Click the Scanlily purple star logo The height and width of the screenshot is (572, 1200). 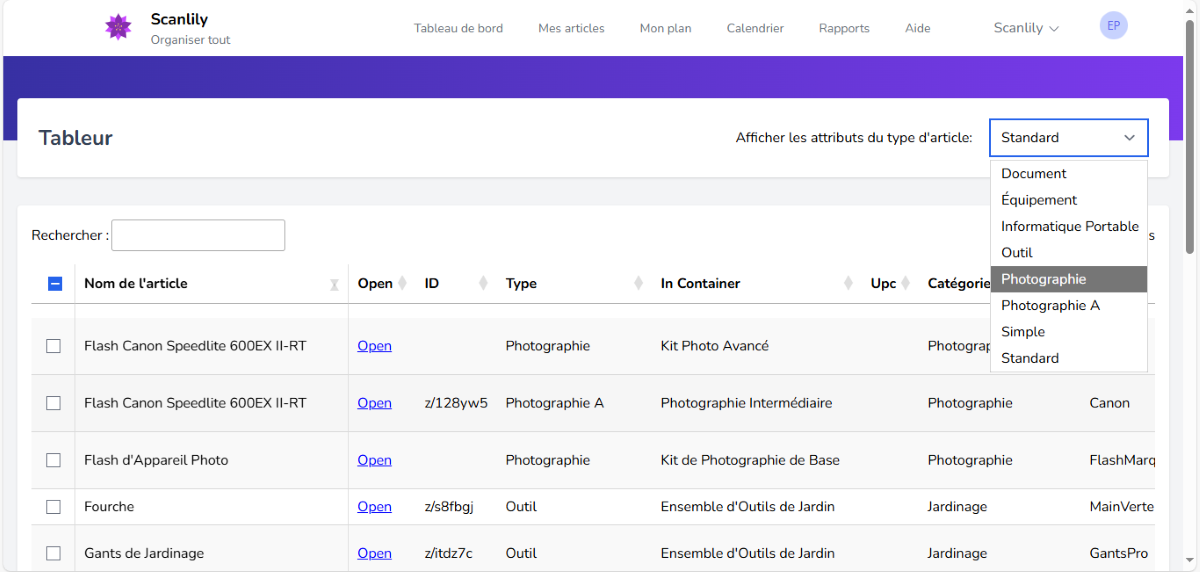(118, 27)
